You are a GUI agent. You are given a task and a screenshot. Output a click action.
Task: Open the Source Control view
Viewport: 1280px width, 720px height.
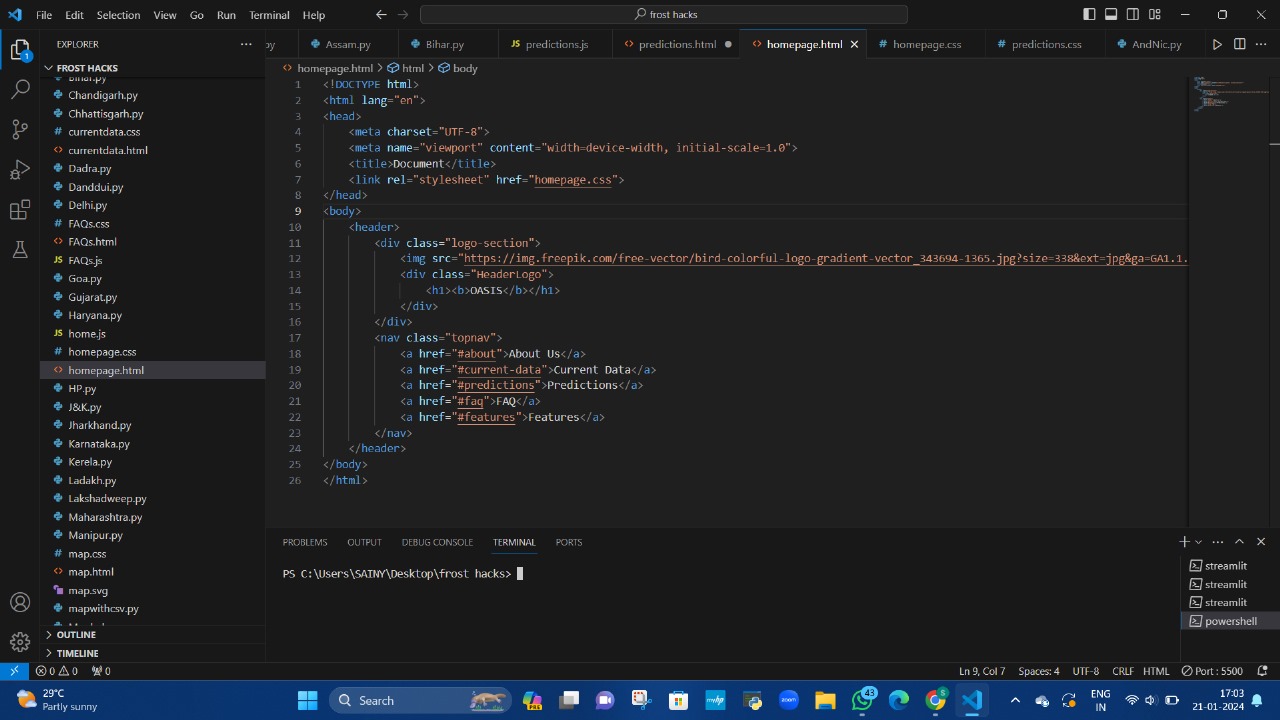(x=20, y=129)
